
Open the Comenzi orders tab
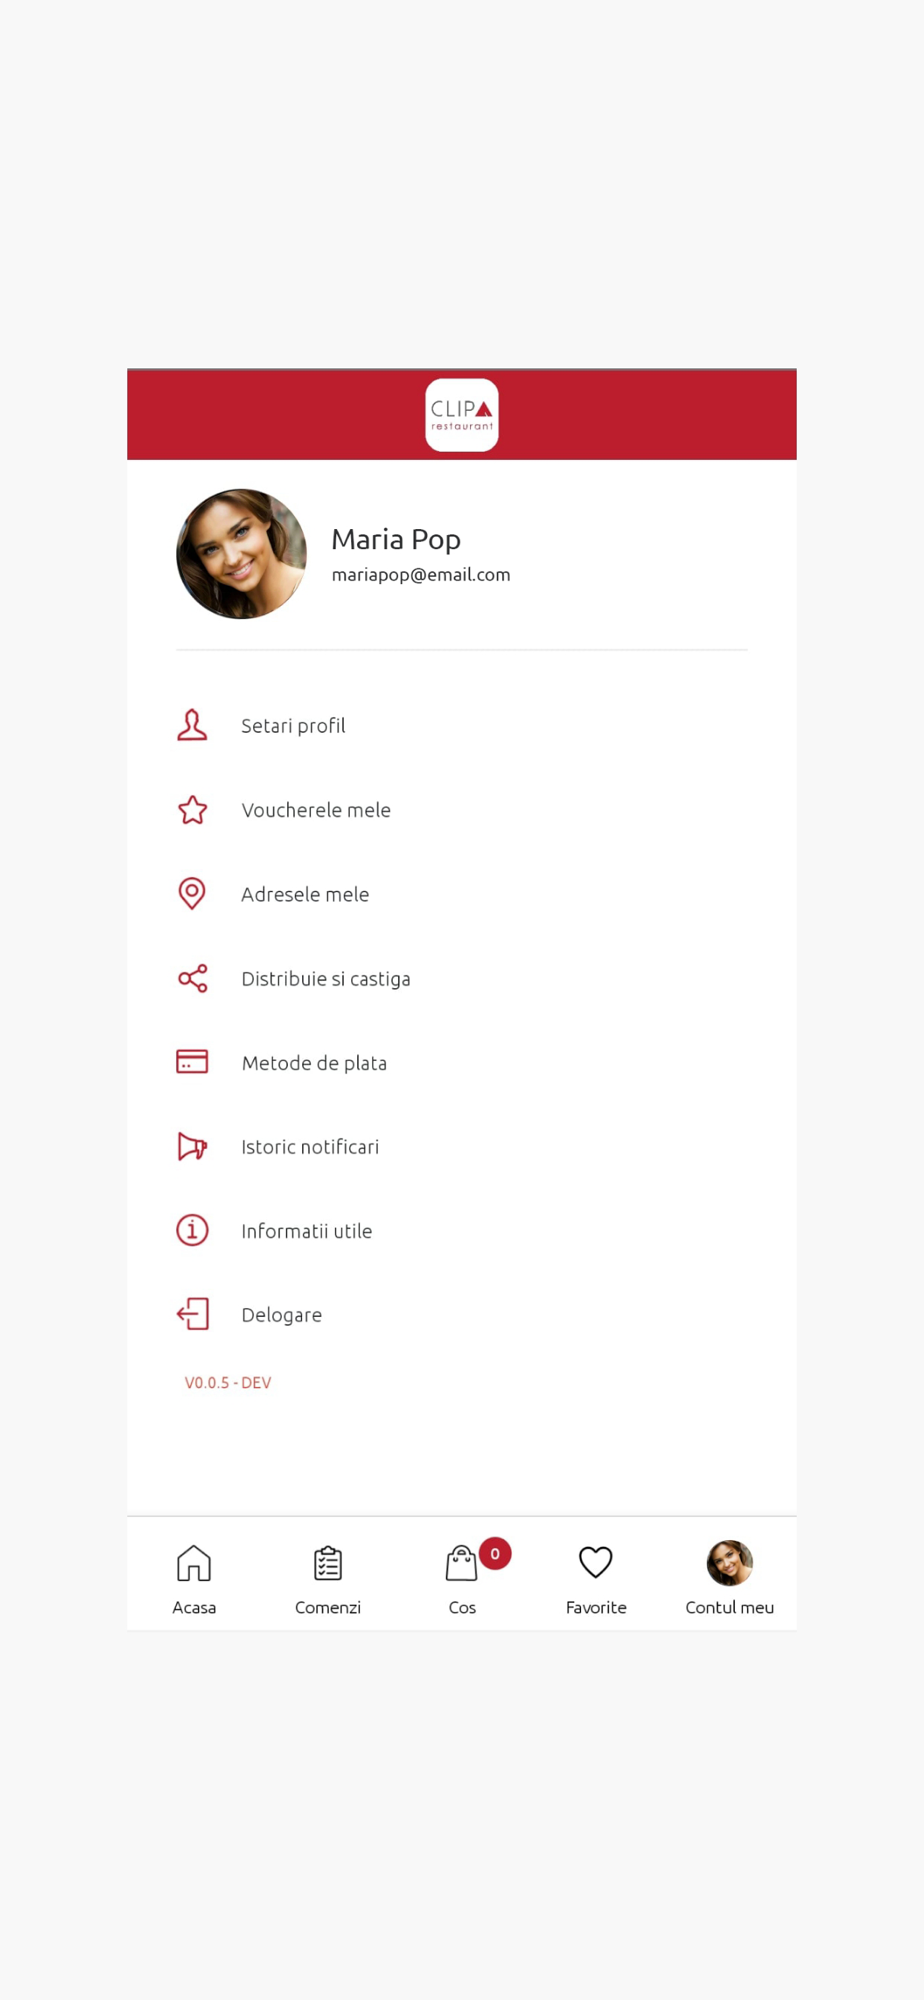coord(328,1579)
